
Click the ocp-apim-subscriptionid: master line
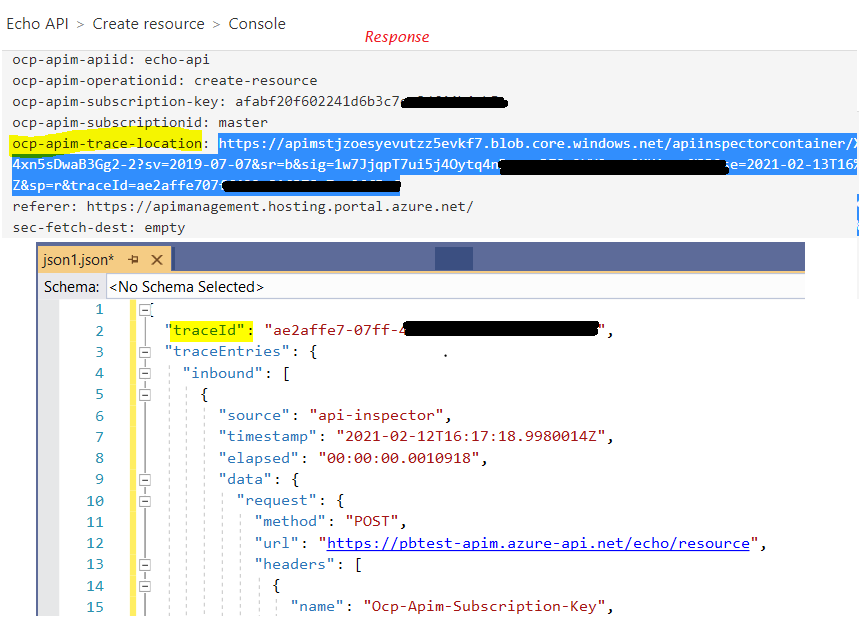tap(140, 123)
